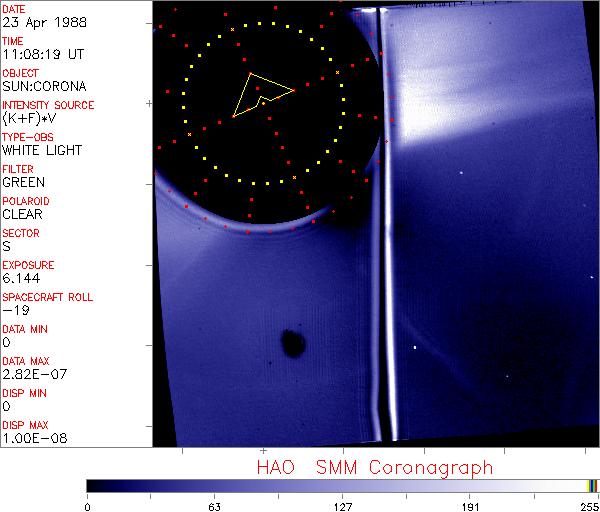The image size is (600, 512).
Task: Click the GREEN filter value
Action: (x=23, y=182)
